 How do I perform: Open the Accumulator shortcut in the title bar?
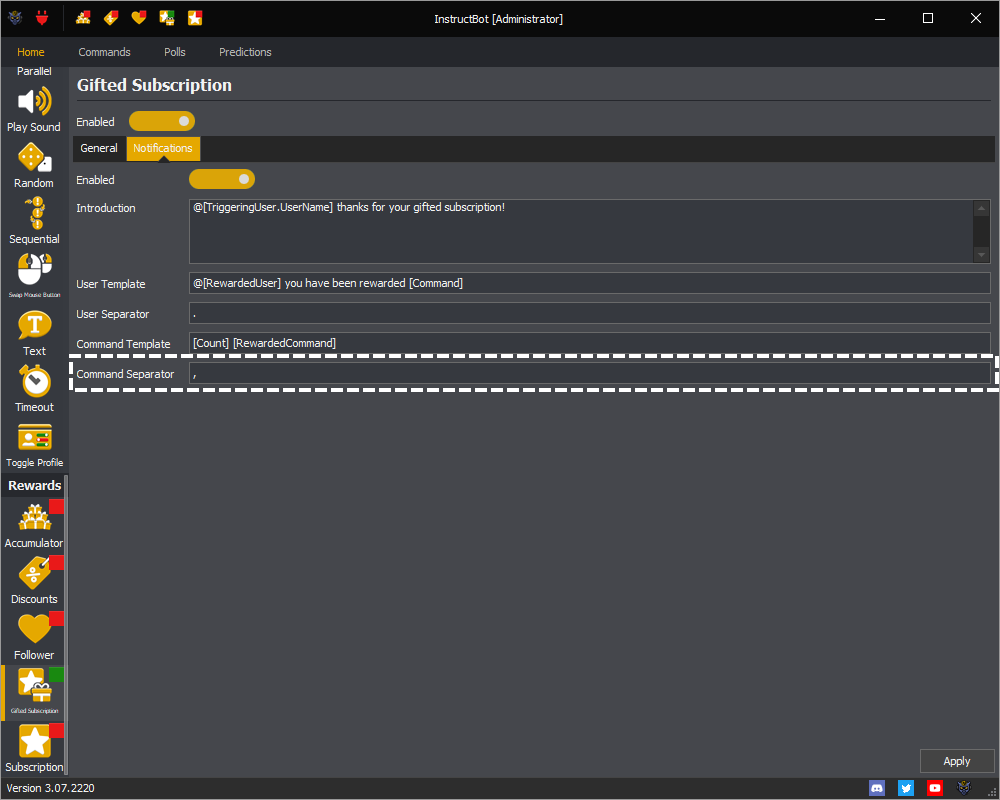pyautogui.click(x=83, y=18)
